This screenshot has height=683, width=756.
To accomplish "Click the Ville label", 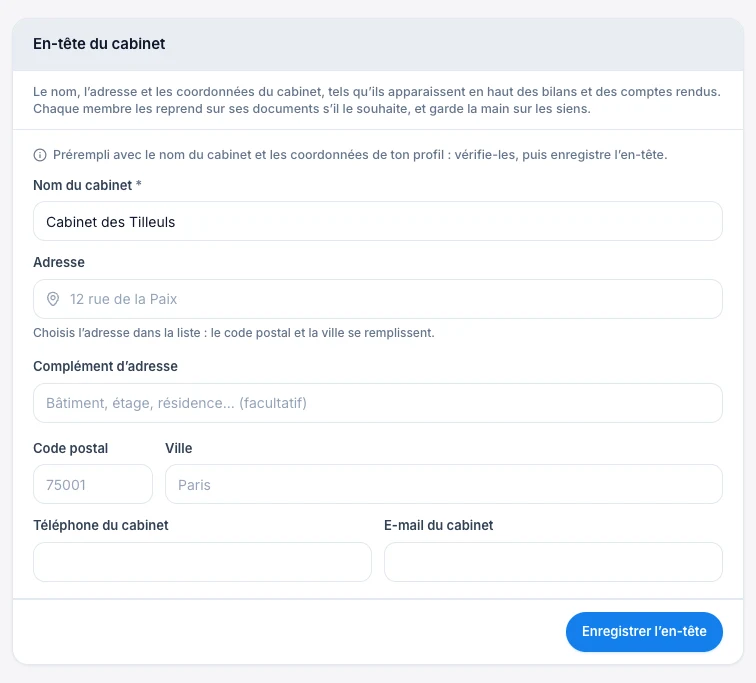I will click(x=178, y=448).
